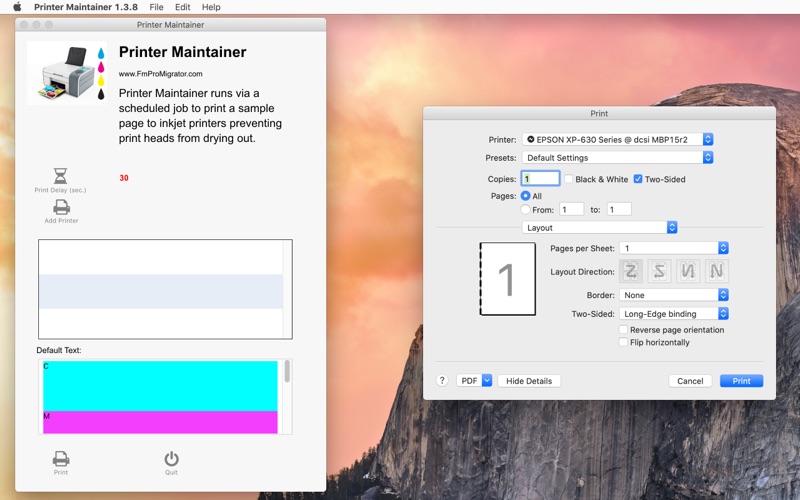Select the first Layout Direction icon
The image size is (800, 500).
(x=631, y=271)
